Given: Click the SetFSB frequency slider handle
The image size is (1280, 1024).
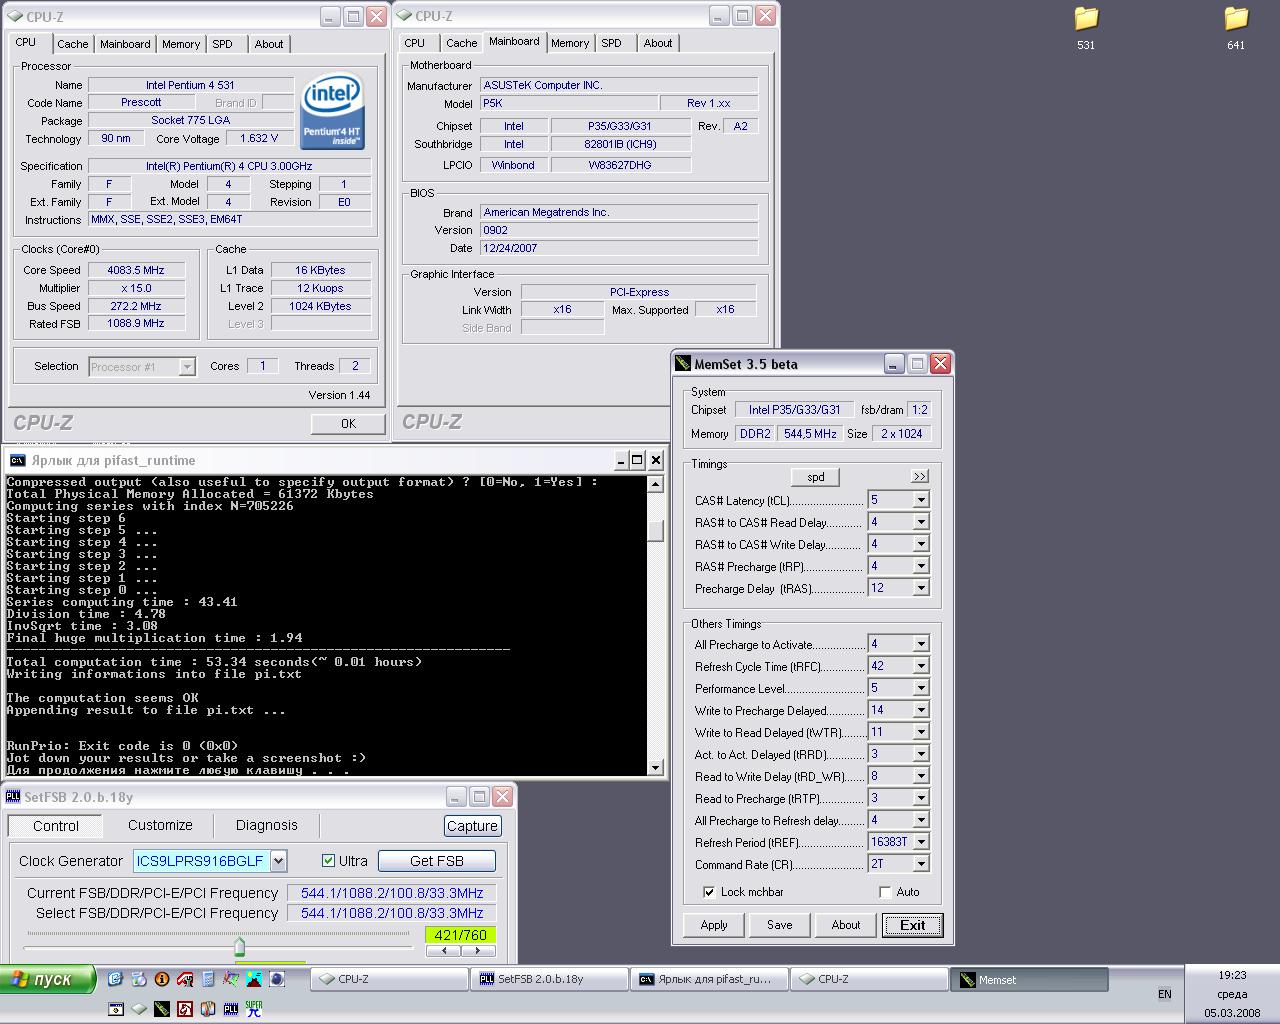Looking at the screenshot, I should pyautogui.click(x=239, y=946).
